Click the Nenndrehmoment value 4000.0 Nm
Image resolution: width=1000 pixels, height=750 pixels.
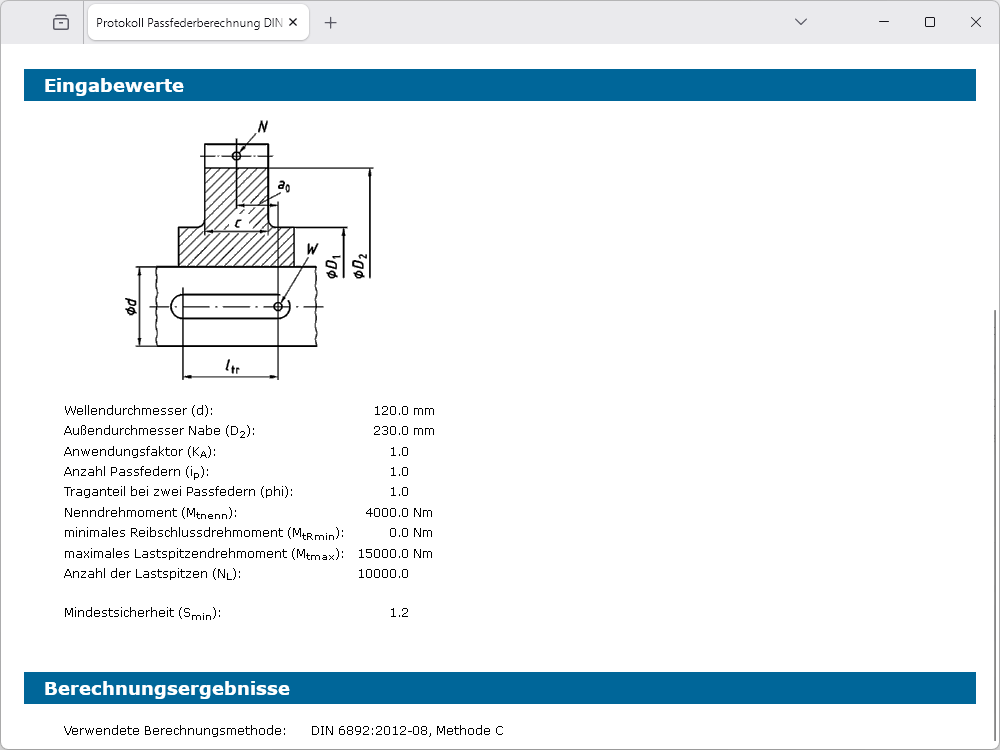click(399, 513)
